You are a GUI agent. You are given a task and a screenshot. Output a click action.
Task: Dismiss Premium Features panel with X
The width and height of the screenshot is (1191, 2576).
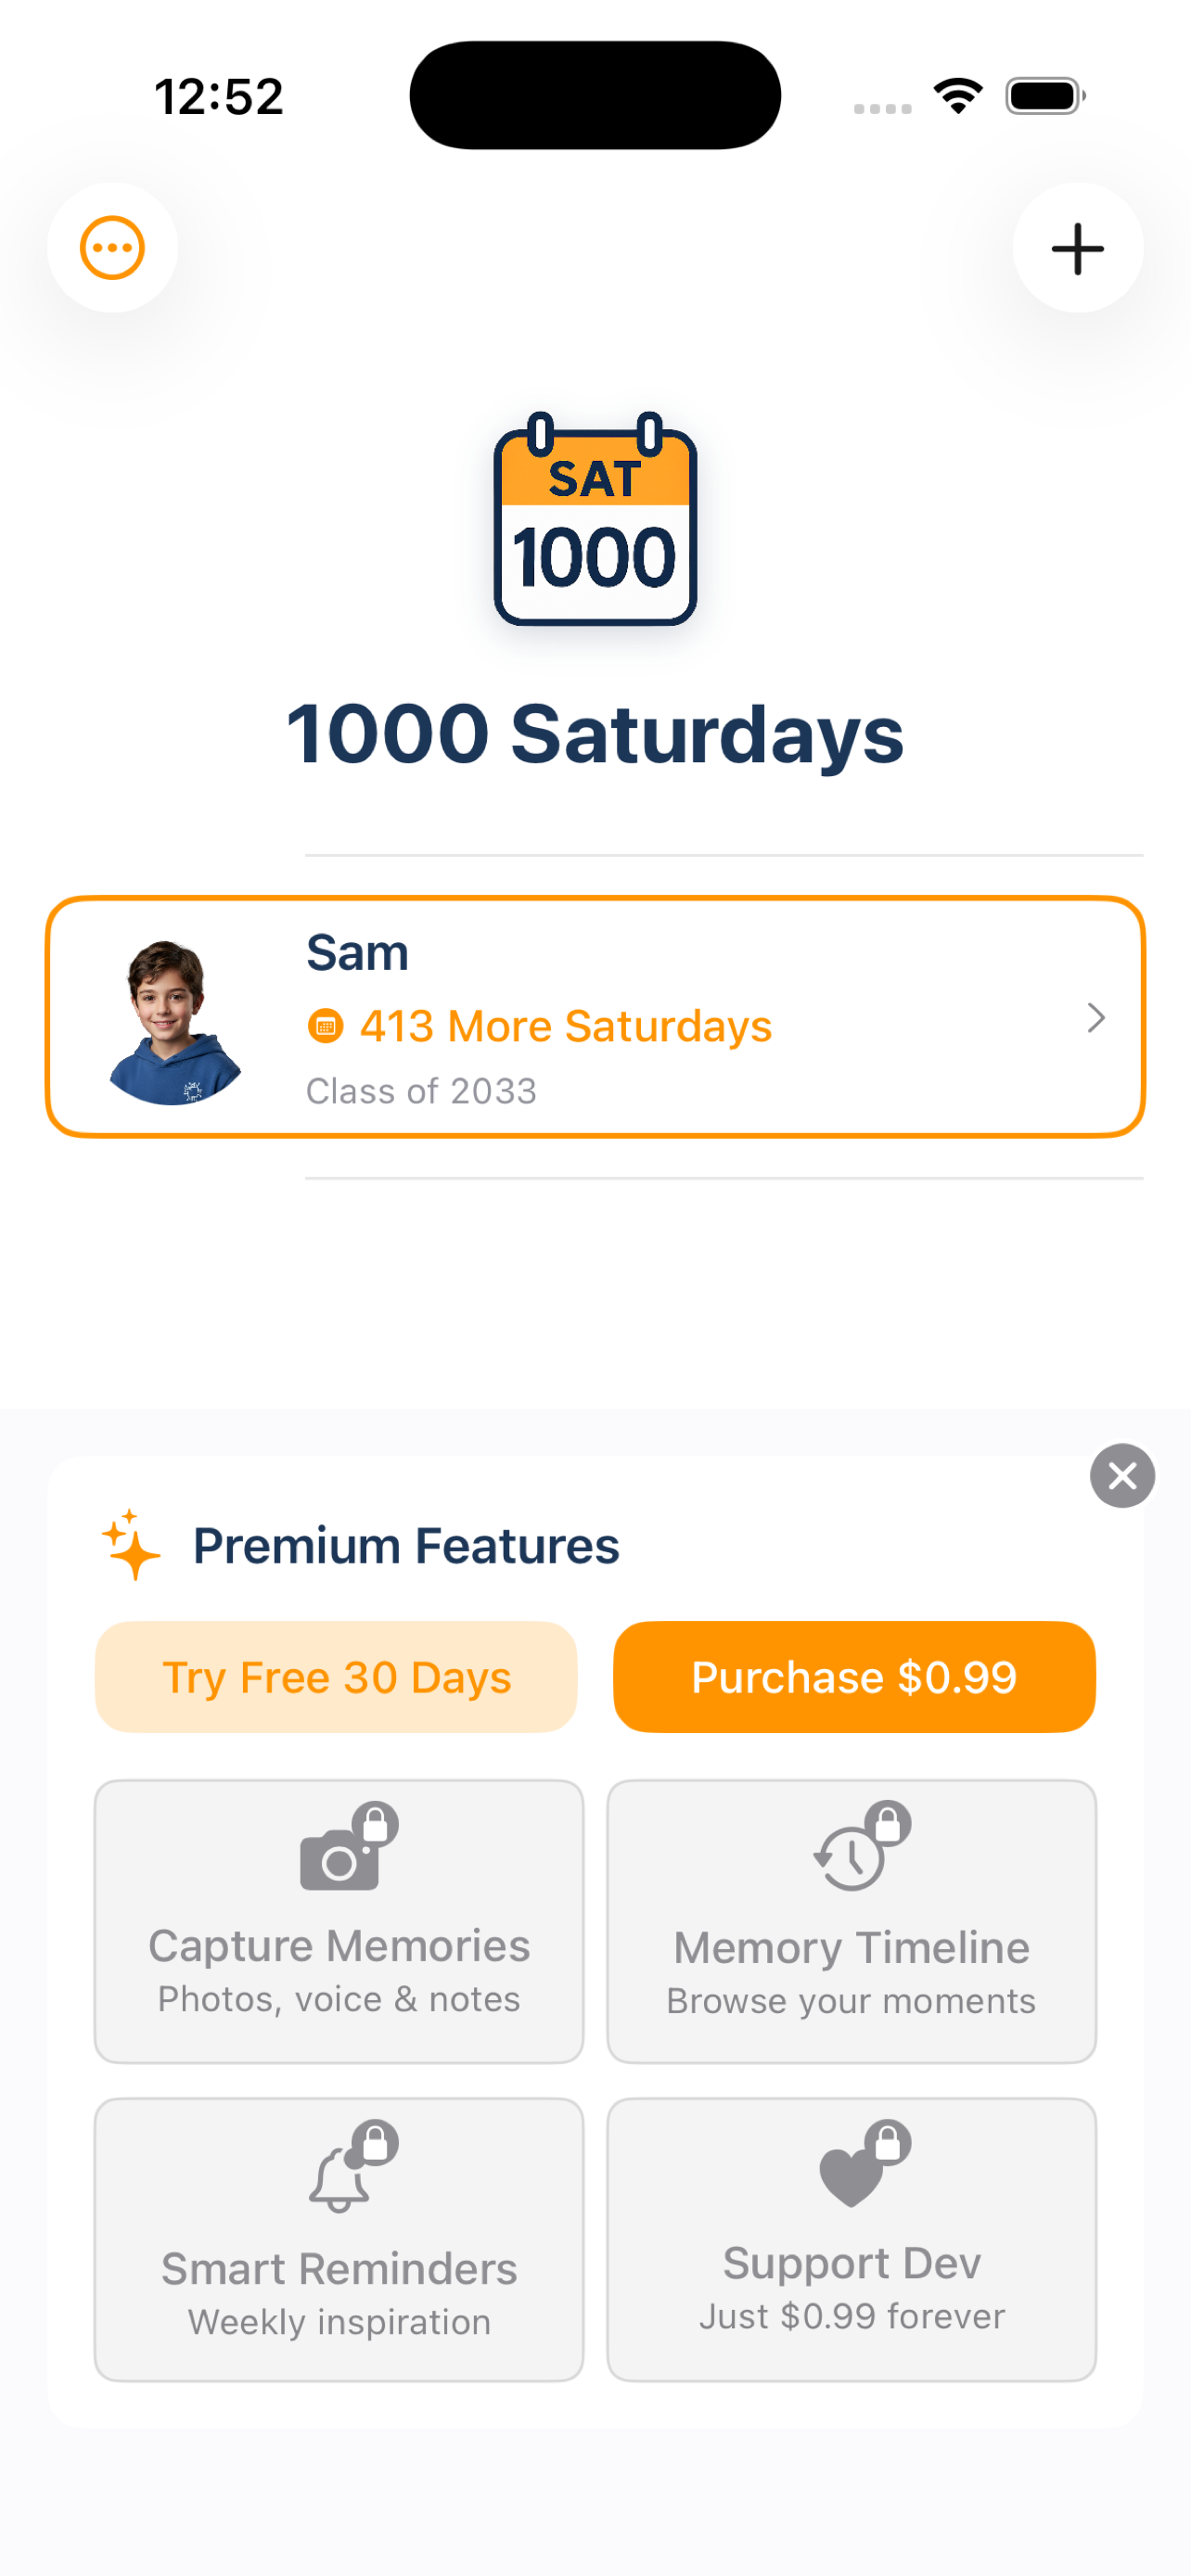click(1122, 1475)
